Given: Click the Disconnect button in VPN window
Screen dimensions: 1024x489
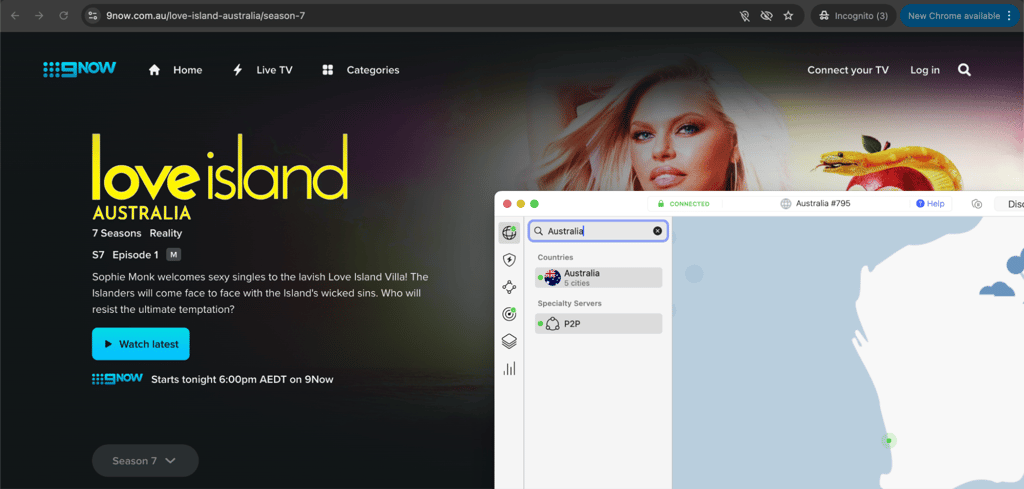Looking at the screenshot, I should (x=1009, y=204).
